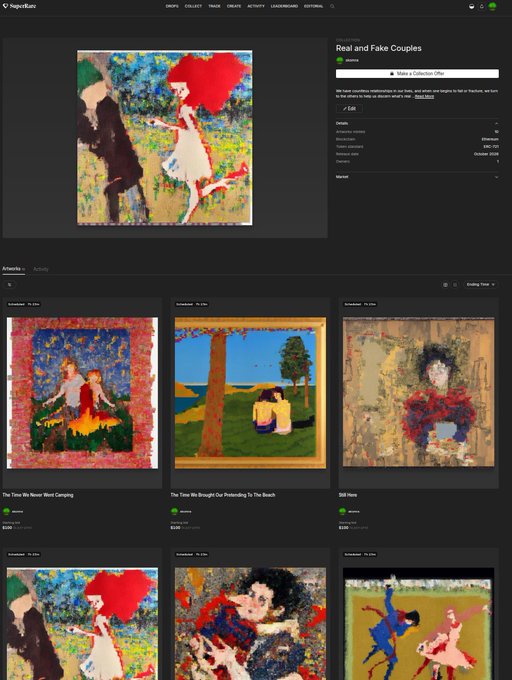Open the Still Here artwork thumbnail
This screenshot has width=512, height=680.
pyautogui.click(x=418, y=392)
